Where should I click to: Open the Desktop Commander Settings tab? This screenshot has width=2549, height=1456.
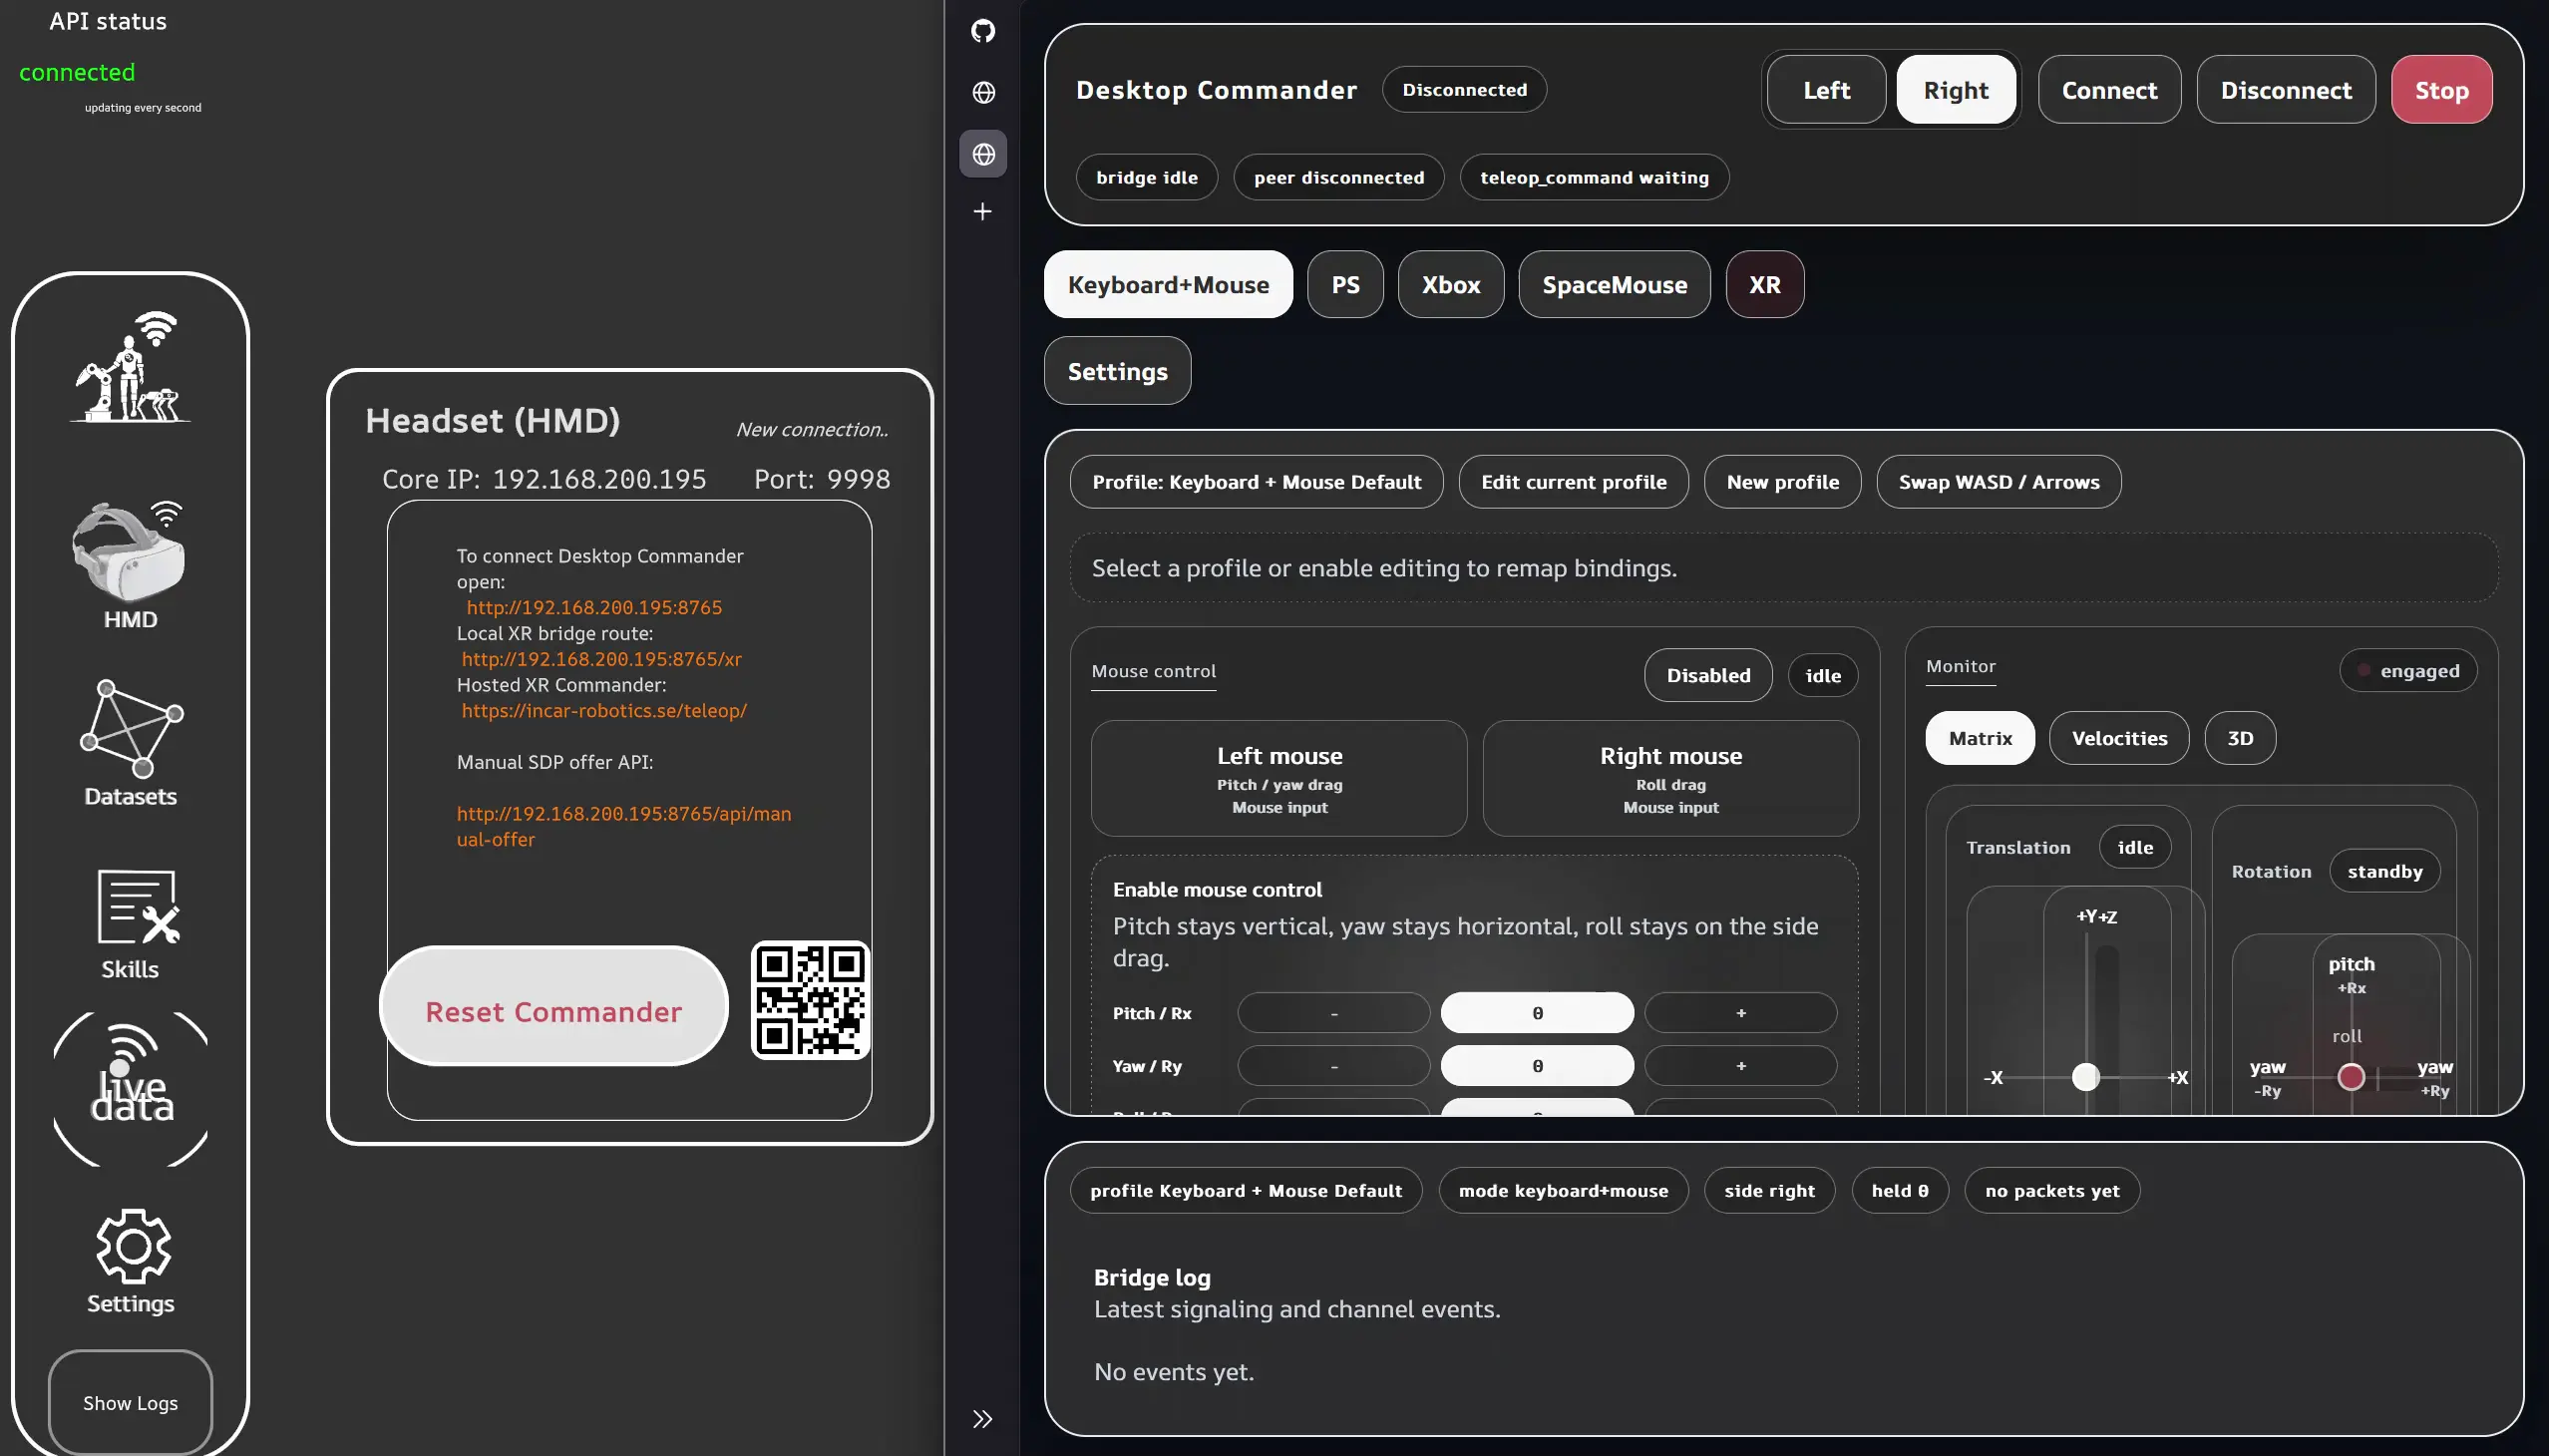click(1117, 371)
